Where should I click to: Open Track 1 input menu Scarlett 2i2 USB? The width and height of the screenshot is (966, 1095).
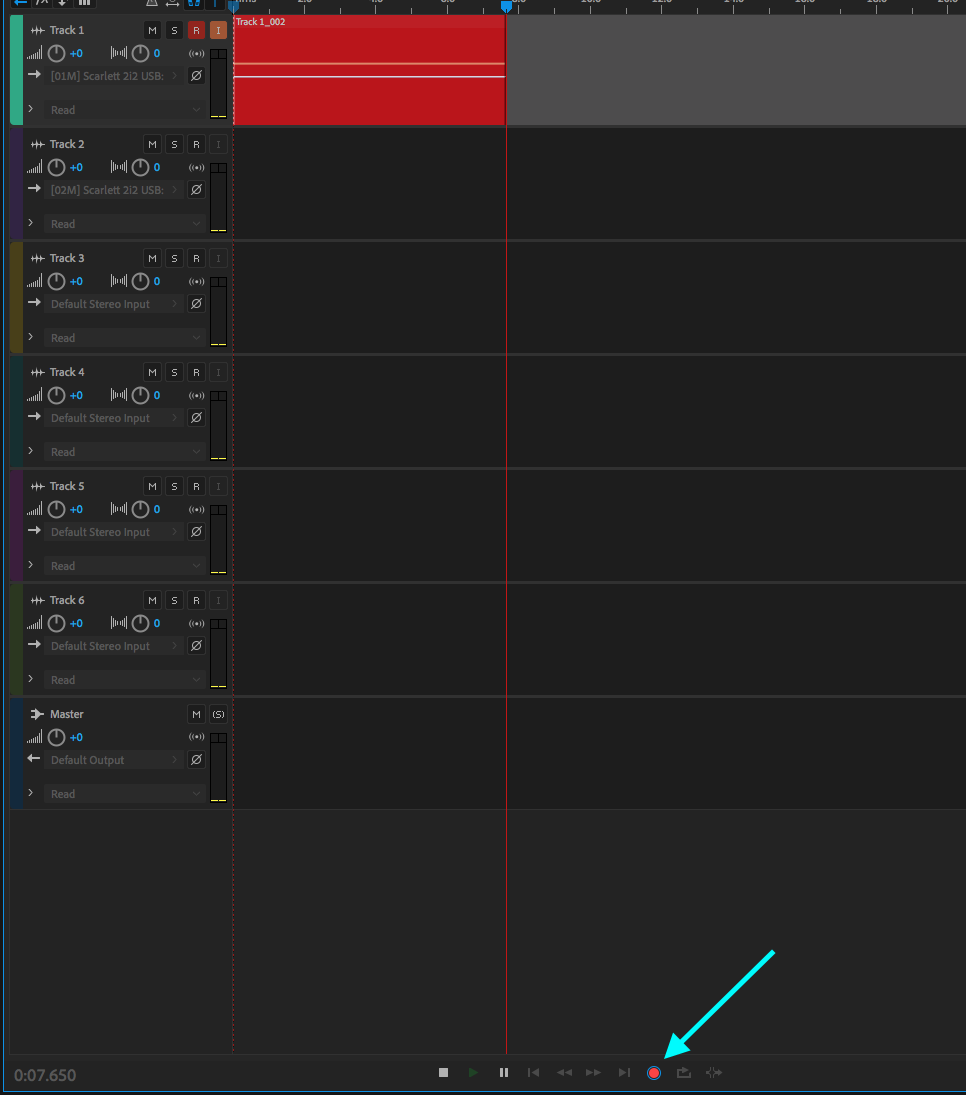click(x=114, y=75)
